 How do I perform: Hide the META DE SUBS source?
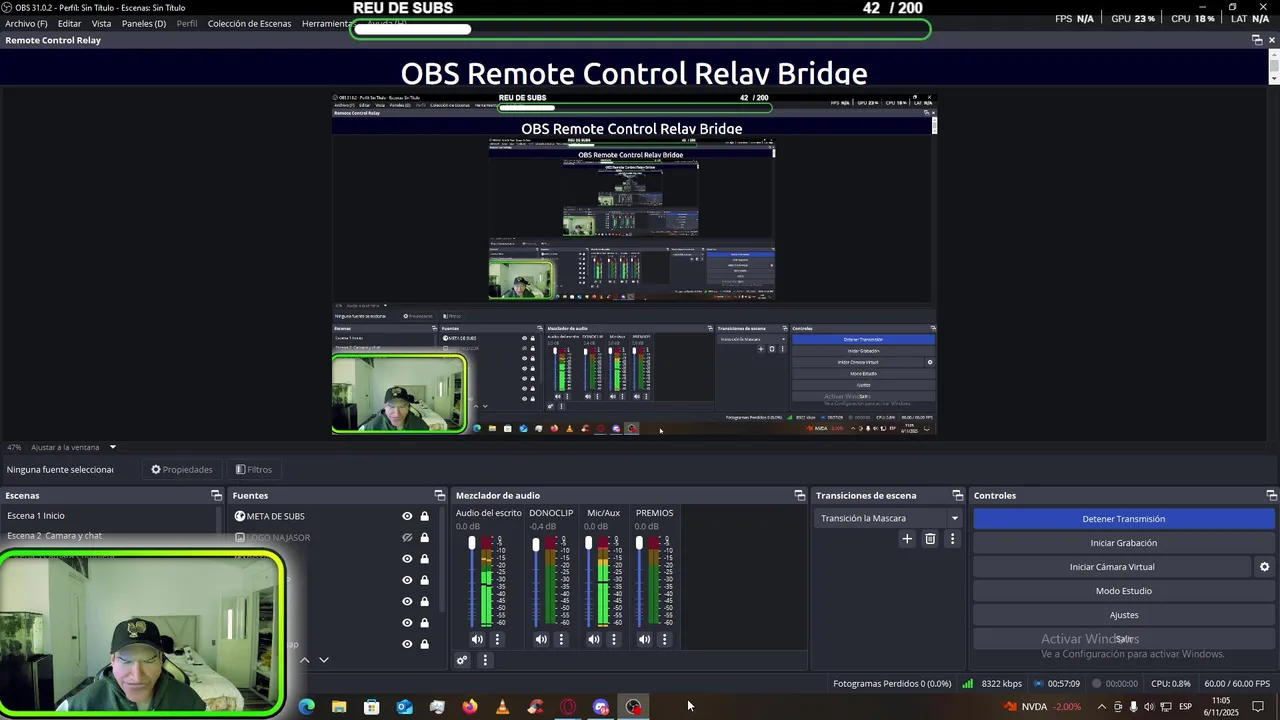click(407, 516)
